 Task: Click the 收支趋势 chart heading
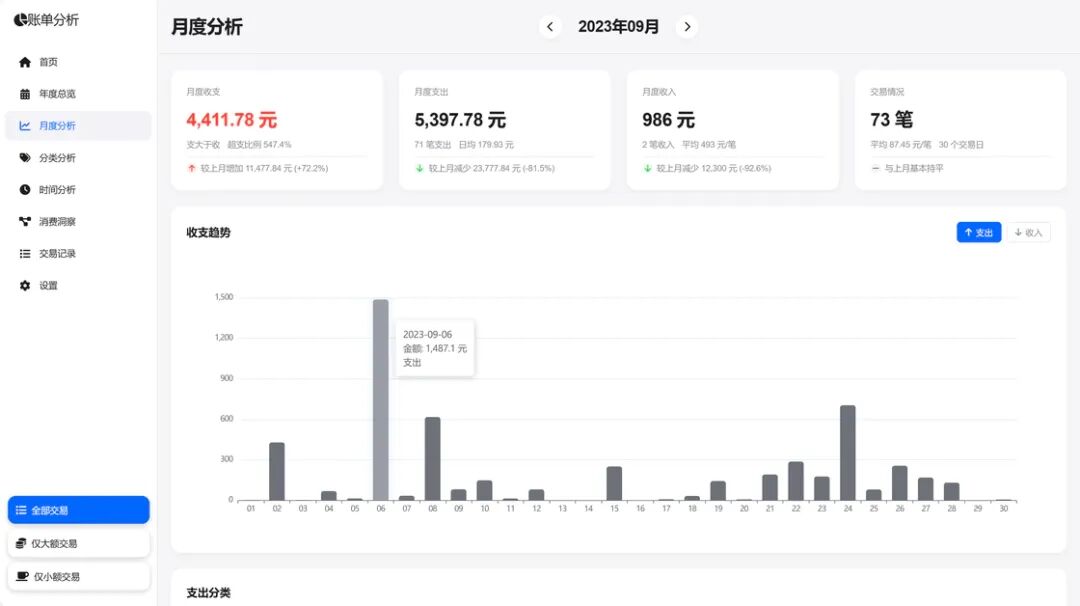208,233
